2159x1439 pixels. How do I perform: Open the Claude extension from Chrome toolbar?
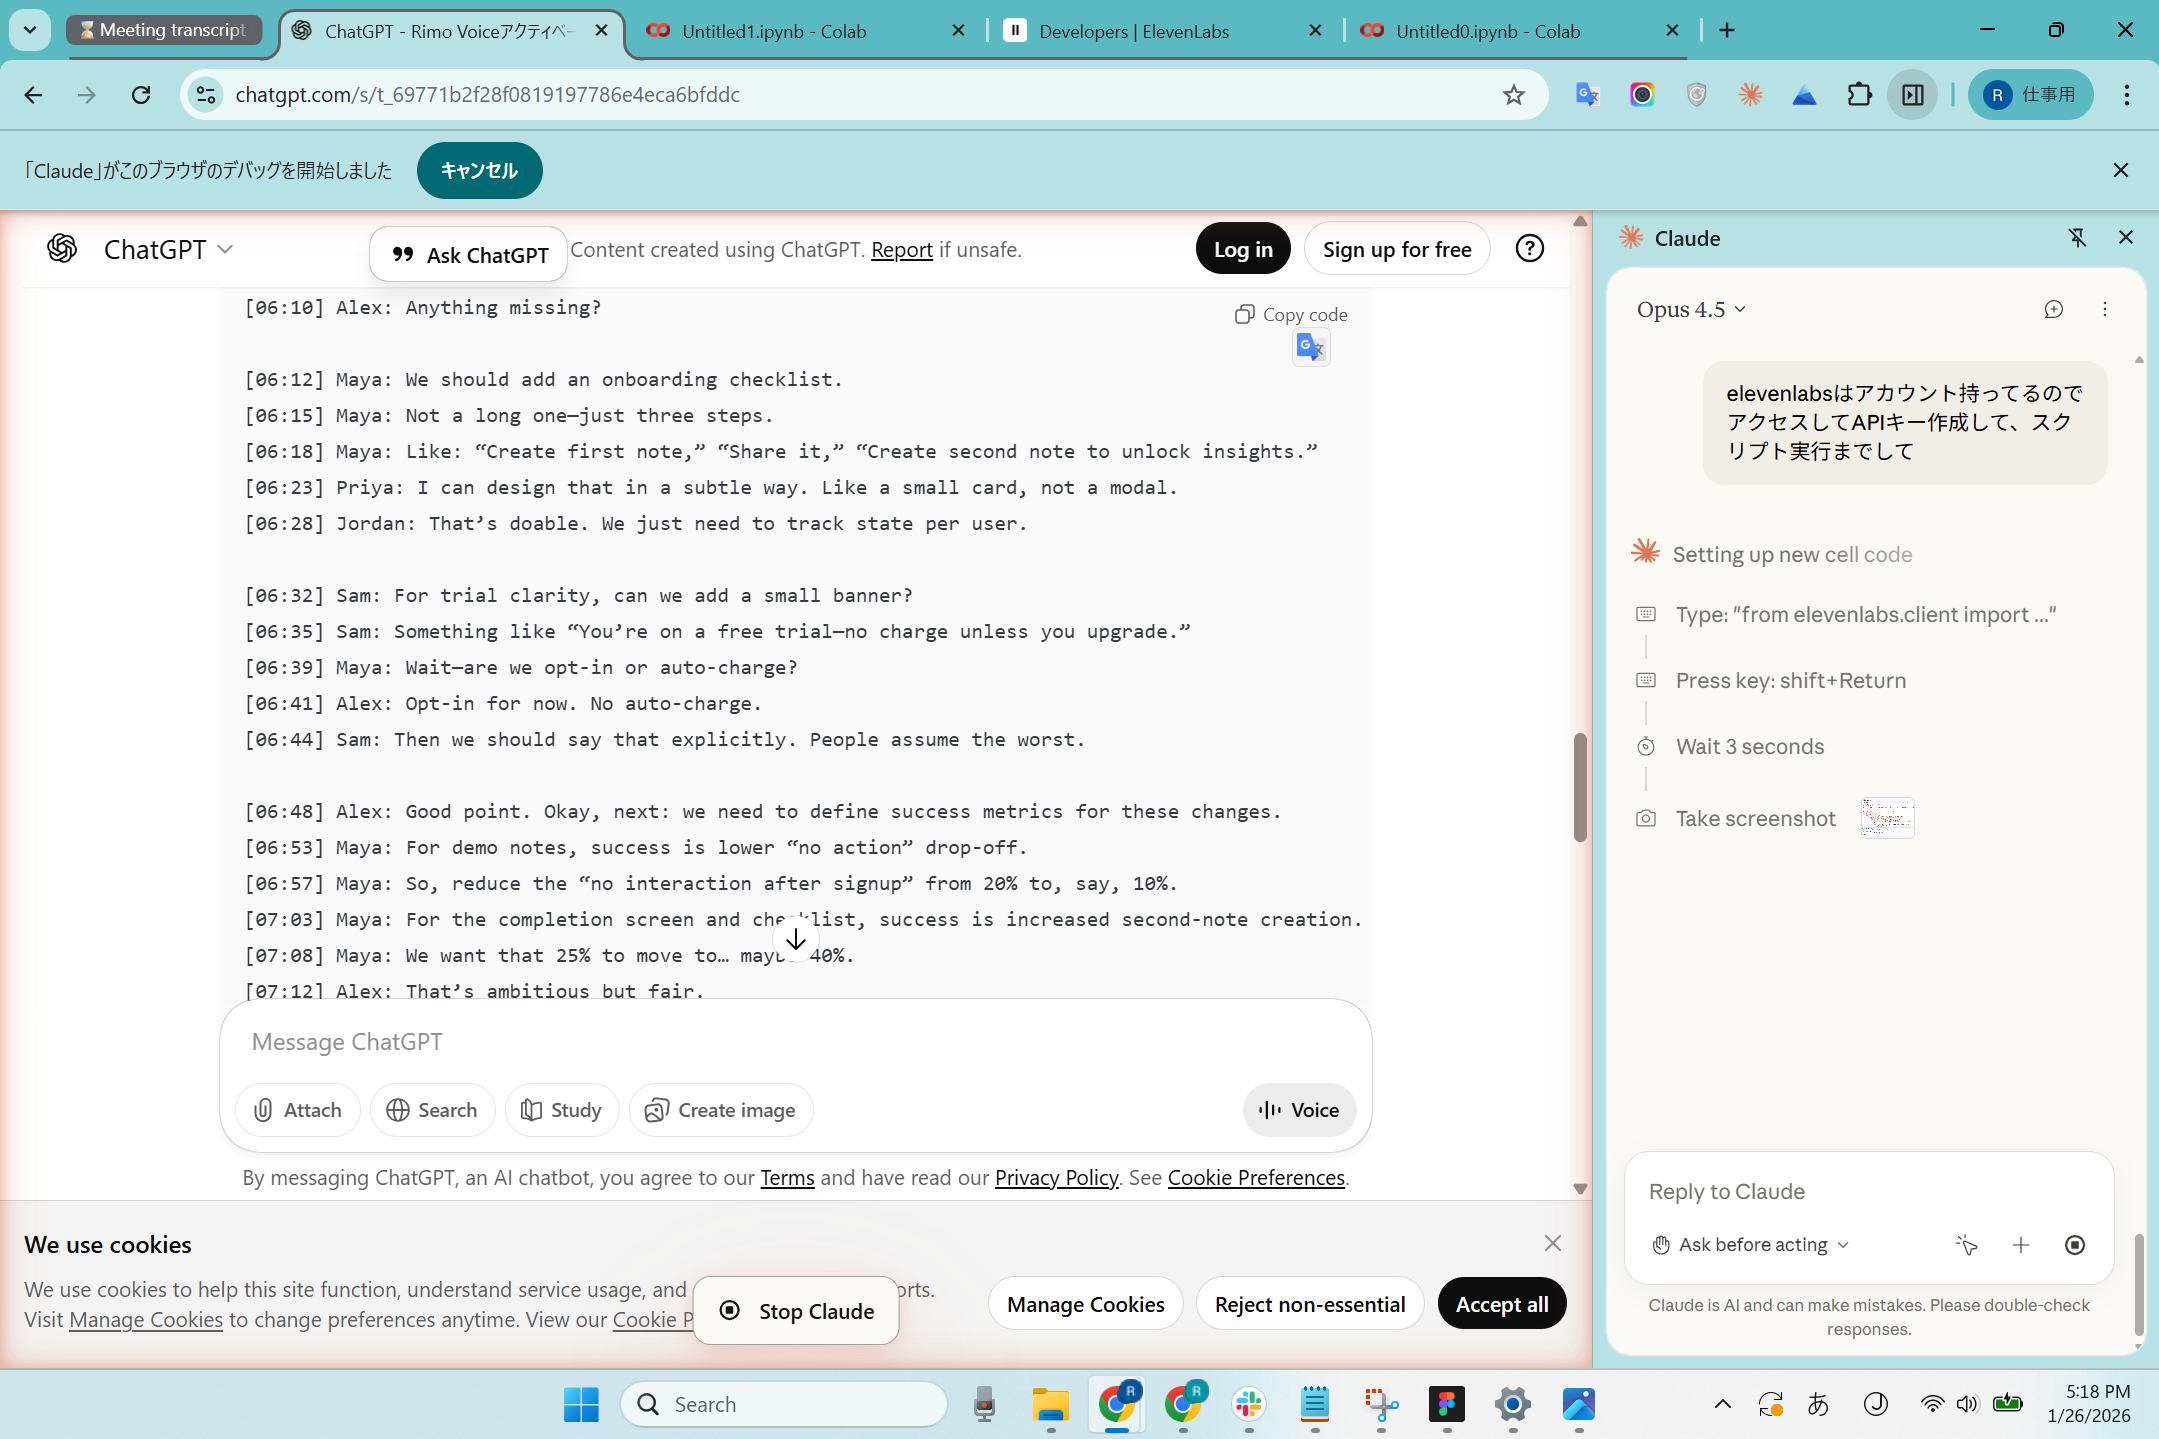1750,94
